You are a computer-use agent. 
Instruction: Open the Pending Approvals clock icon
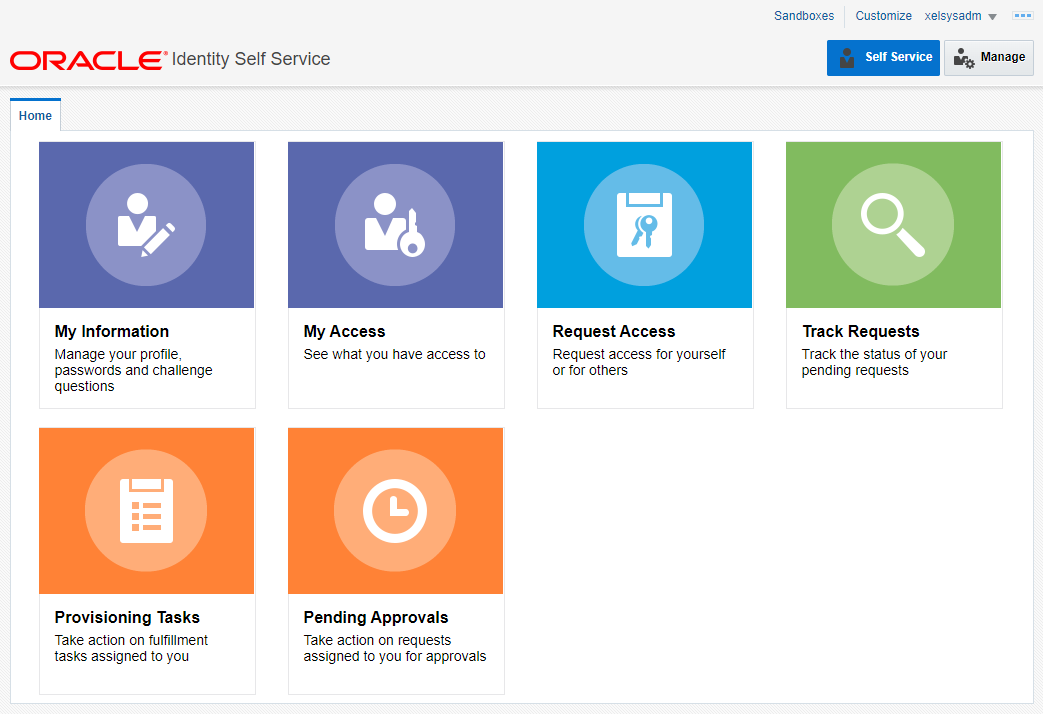click(395, 510)
